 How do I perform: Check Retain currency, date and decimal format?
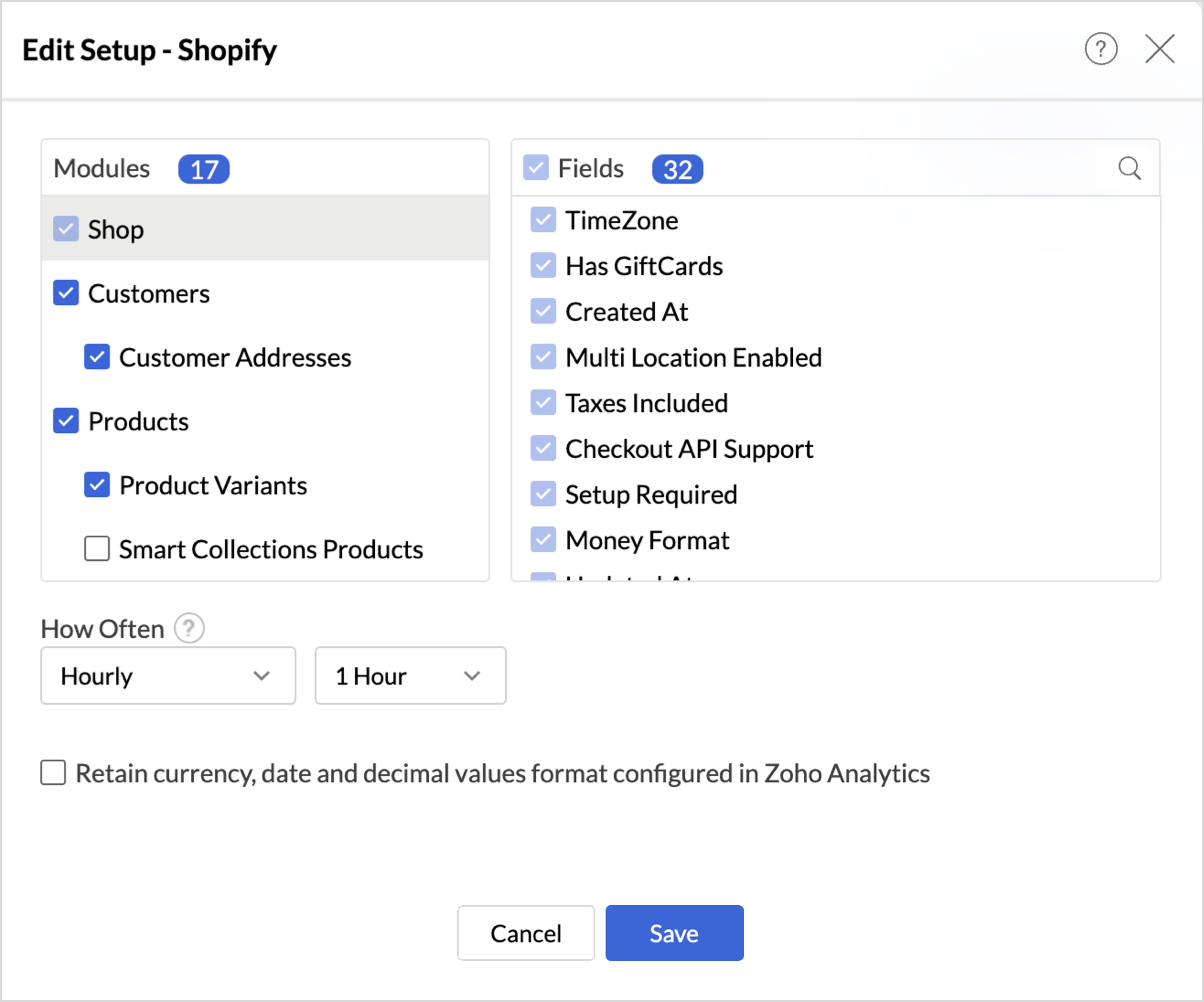click(53, 773)
